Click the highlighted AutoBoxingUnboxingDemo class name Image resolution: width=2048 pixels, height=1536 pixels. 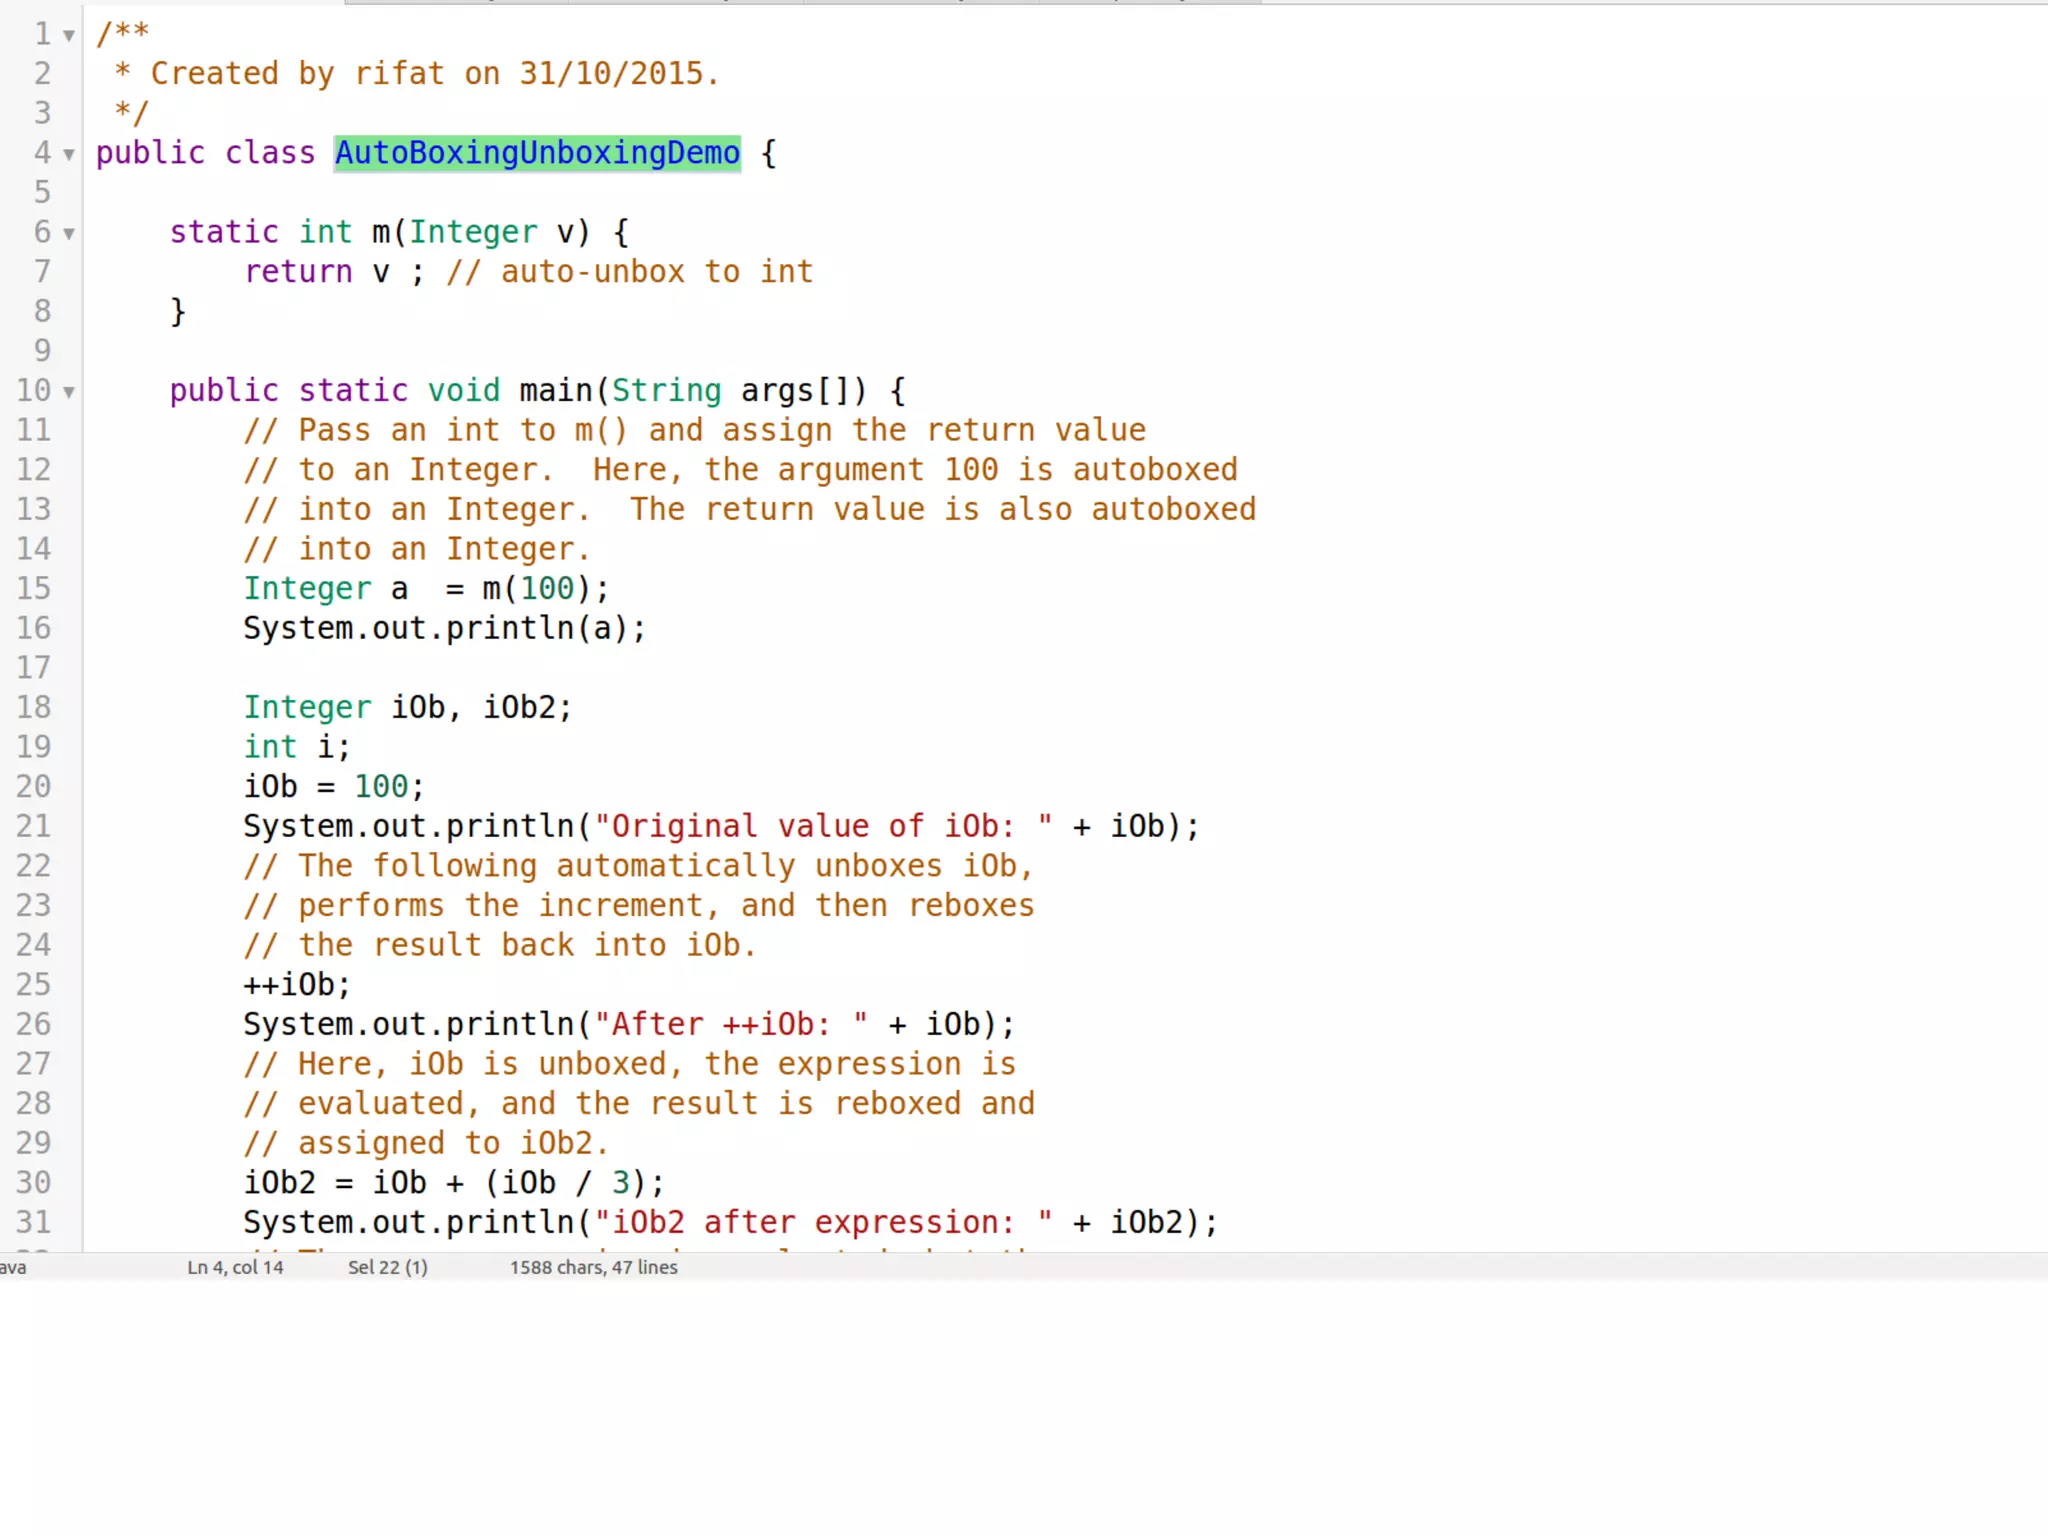coord(537,153)
